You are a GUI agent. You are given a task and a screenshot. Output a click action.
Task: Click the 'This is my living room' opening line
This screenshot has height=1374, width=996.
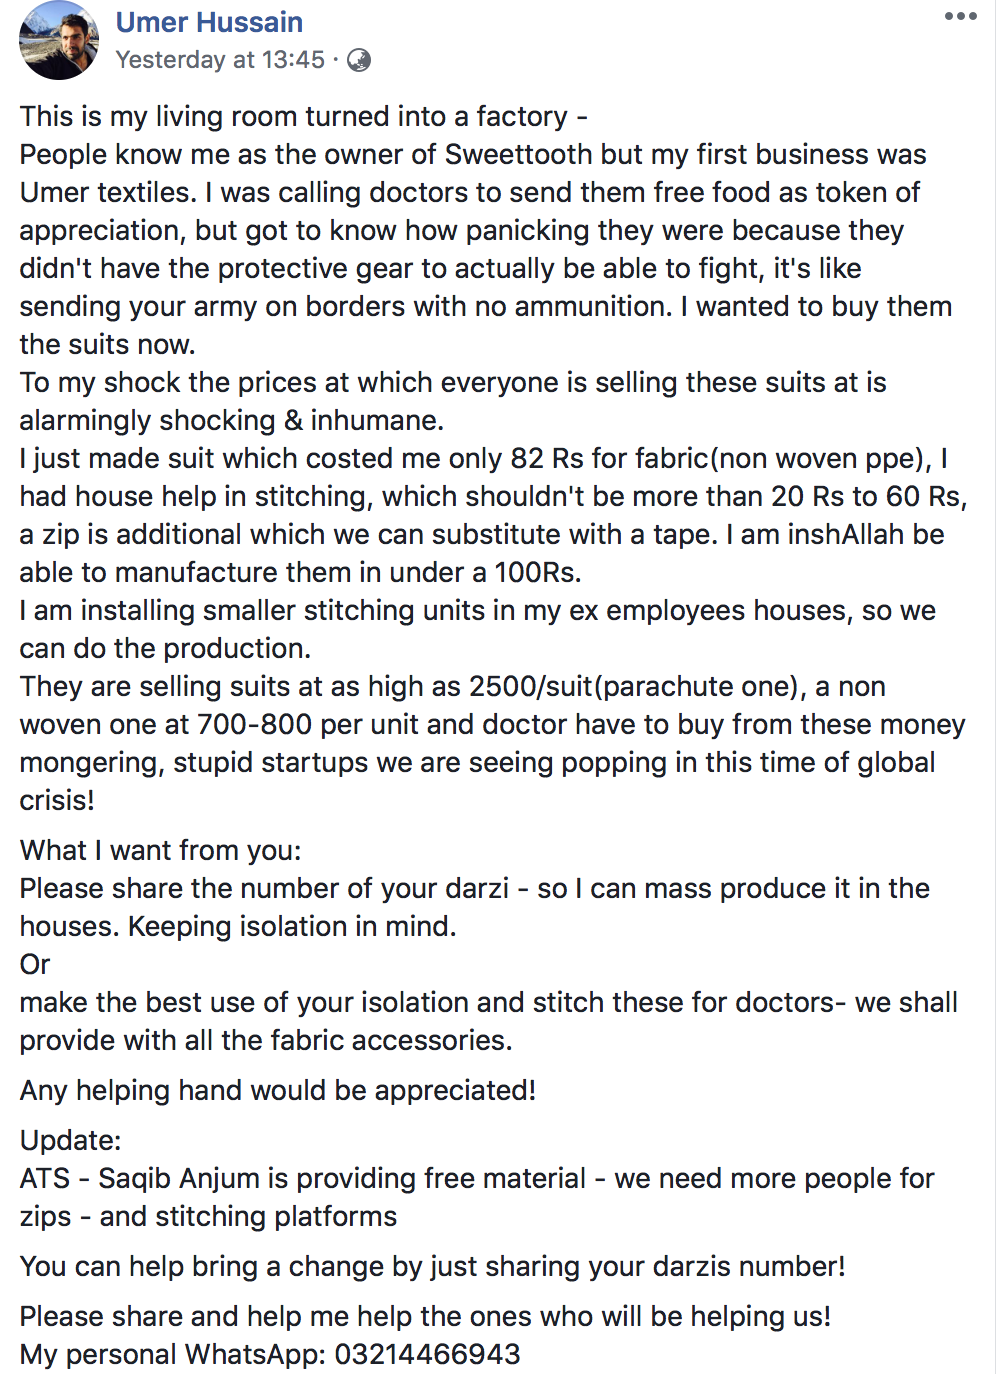[304, 116]
